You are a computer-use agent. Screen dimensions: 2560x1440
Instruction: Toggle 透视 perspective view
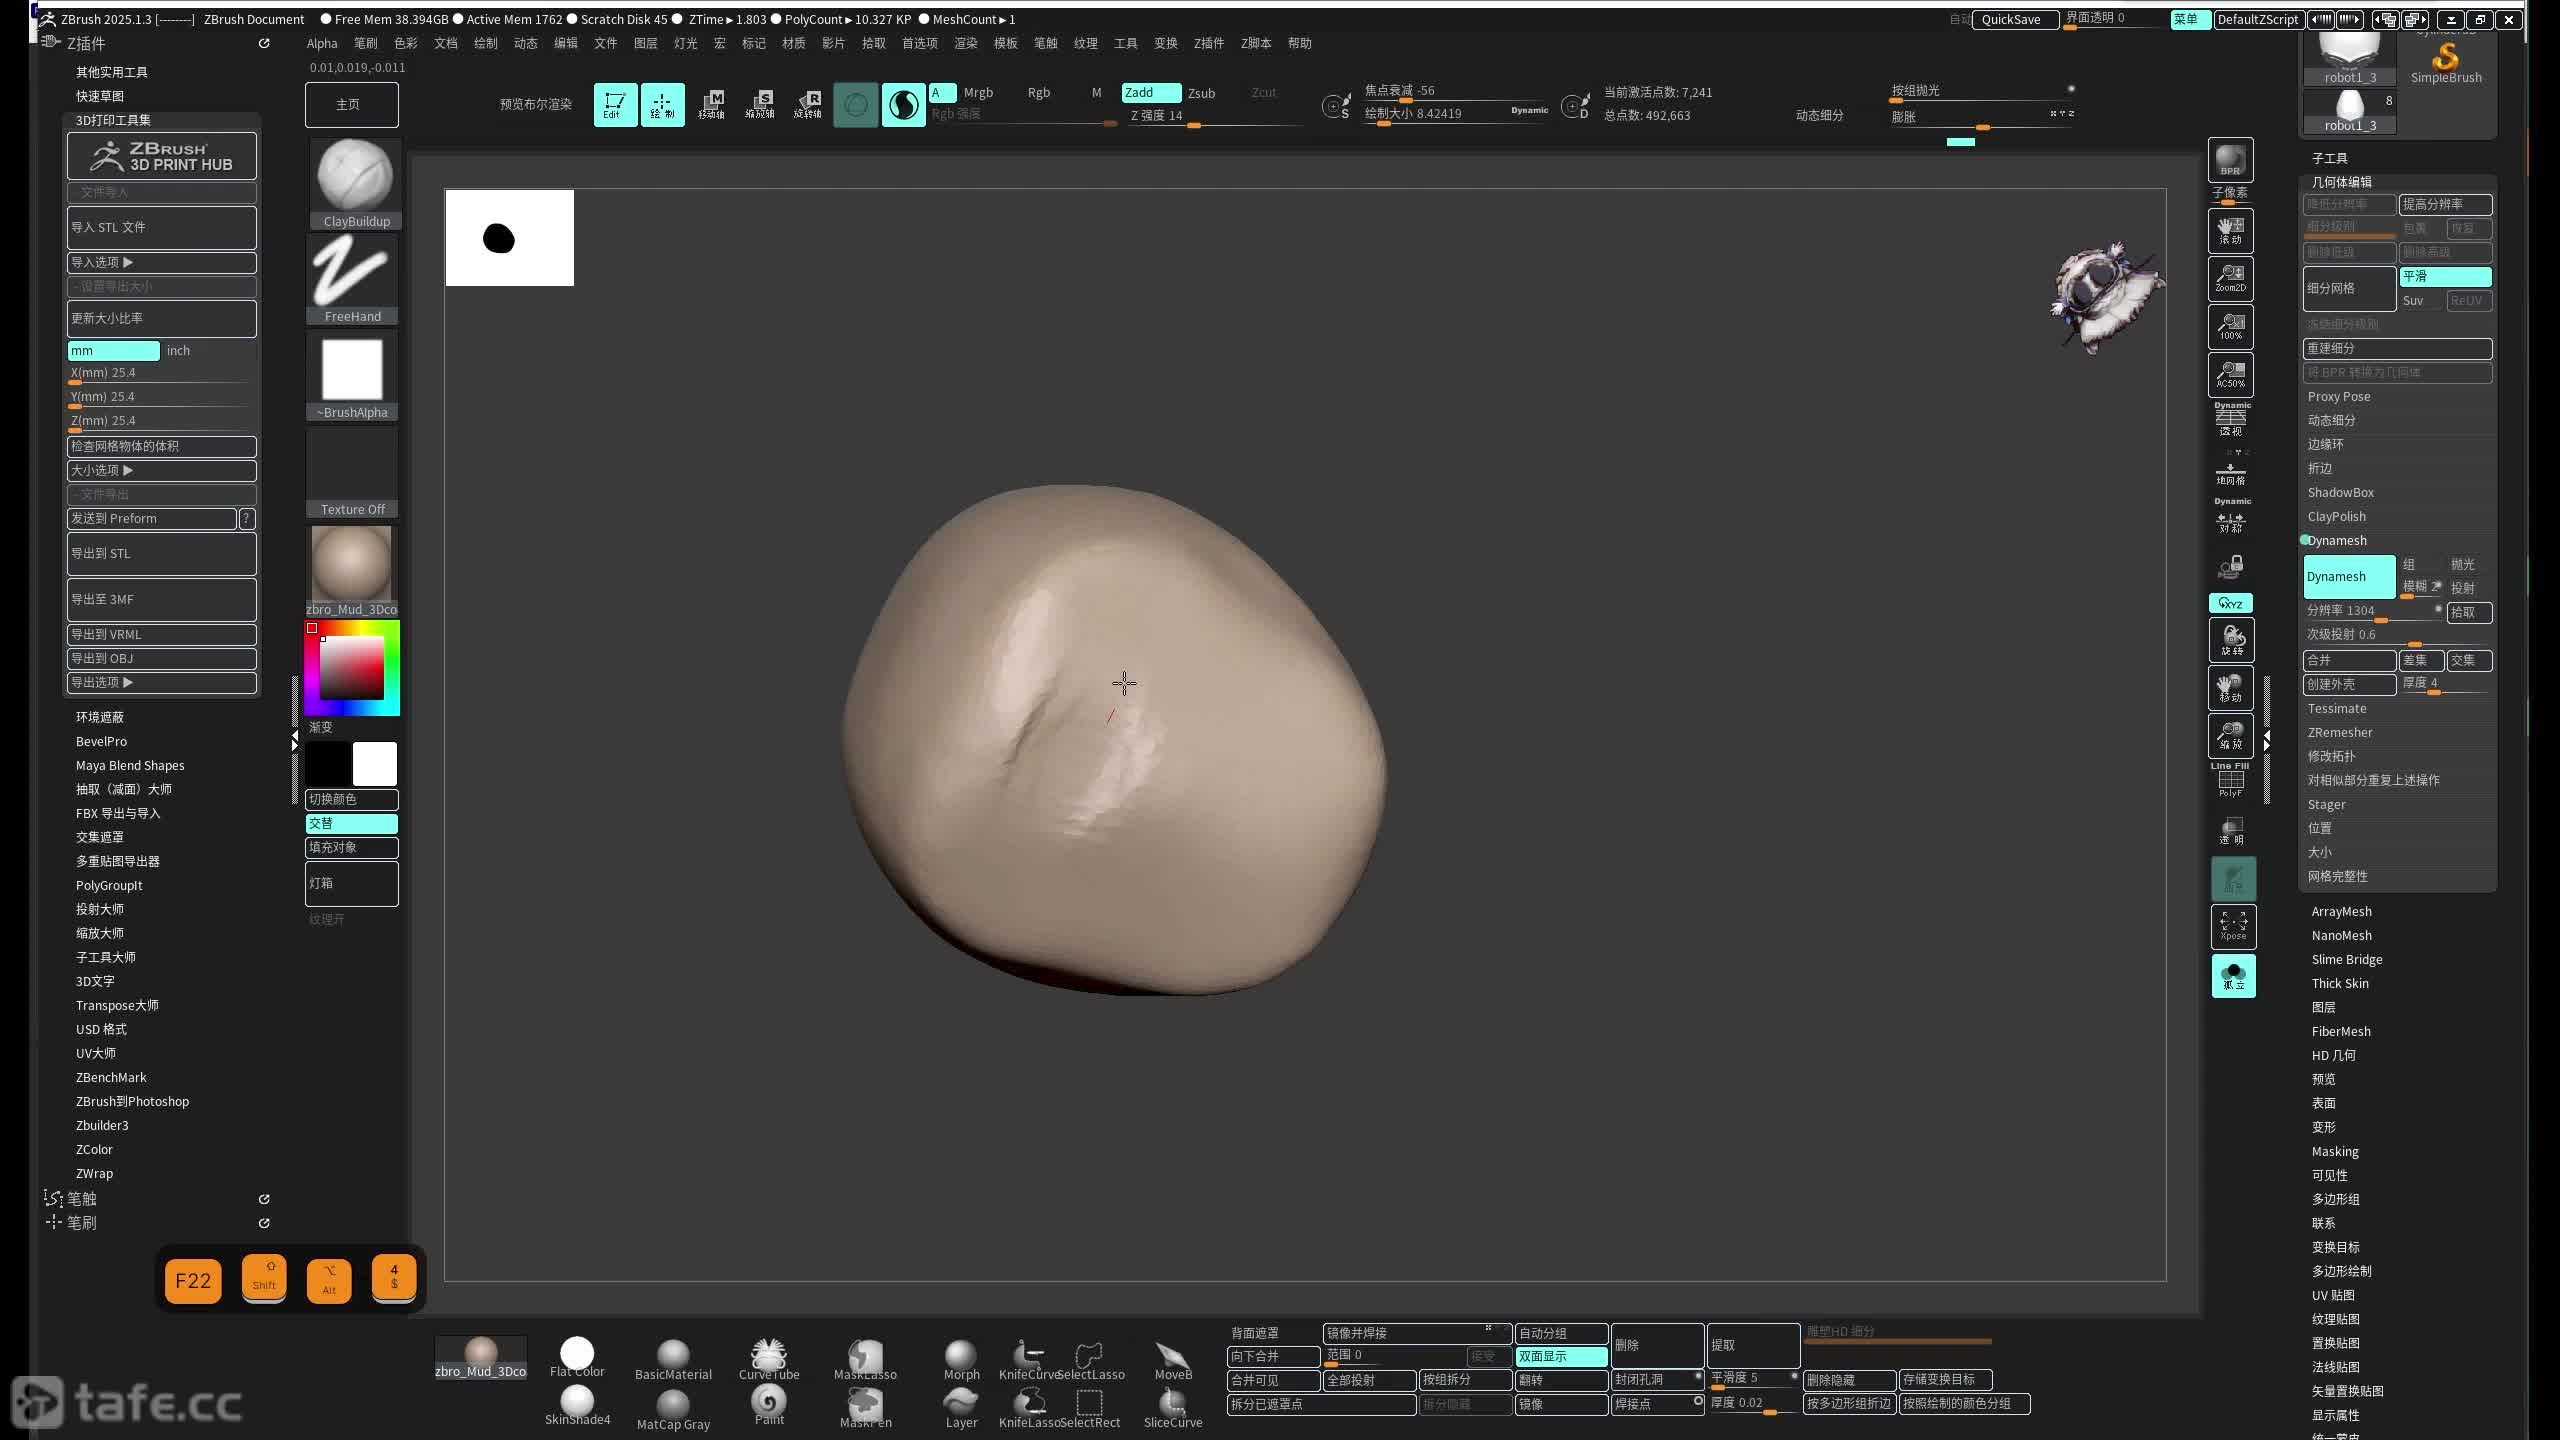click(2231, 420)
